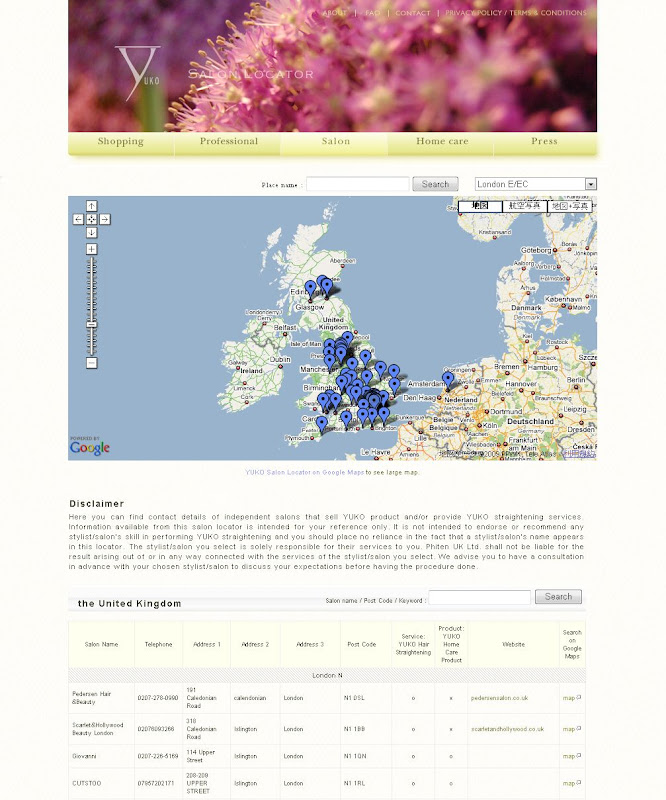Screen dimensions: 666x800
Task: Switch map to 航空写真 satellite view
Action: click(x=525, y=206)
